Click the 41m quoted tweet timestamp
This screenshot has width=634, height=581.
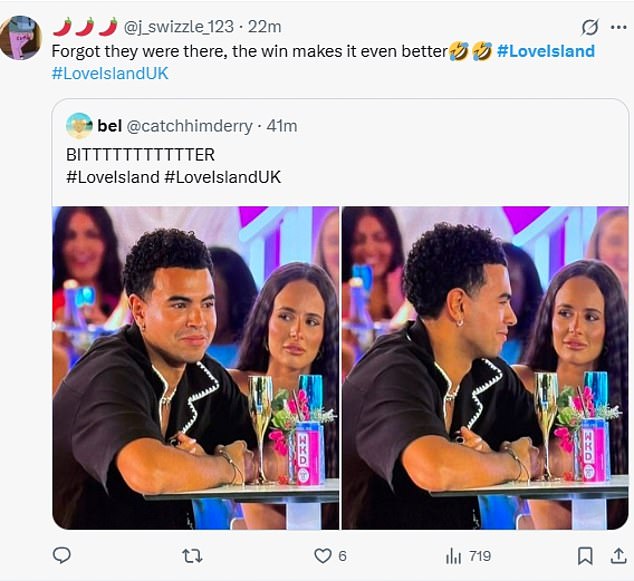[282, 126]
